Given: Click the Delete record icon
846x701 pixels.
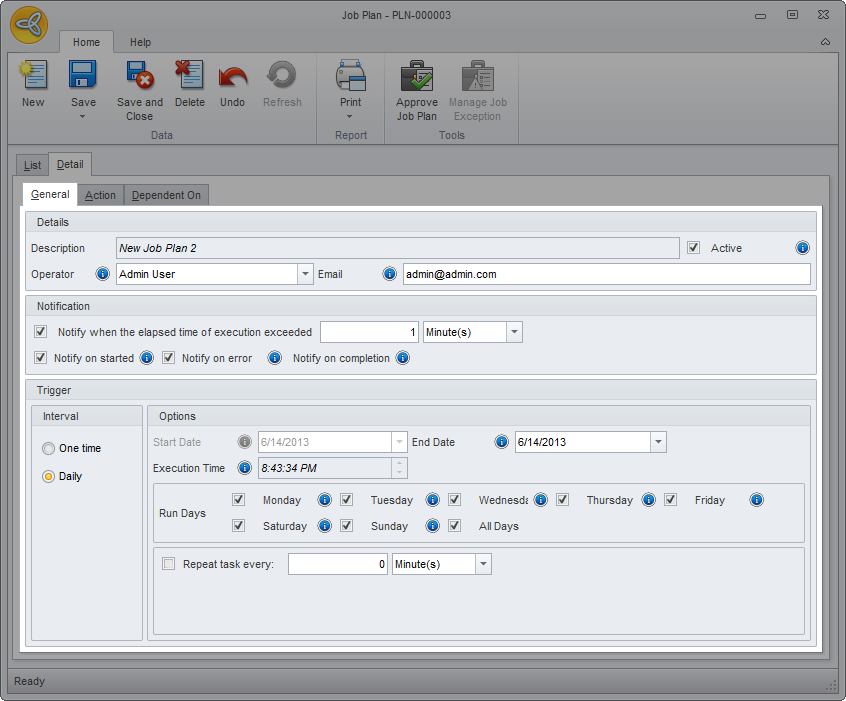Looking at the screenshot, I should [189, 74].
